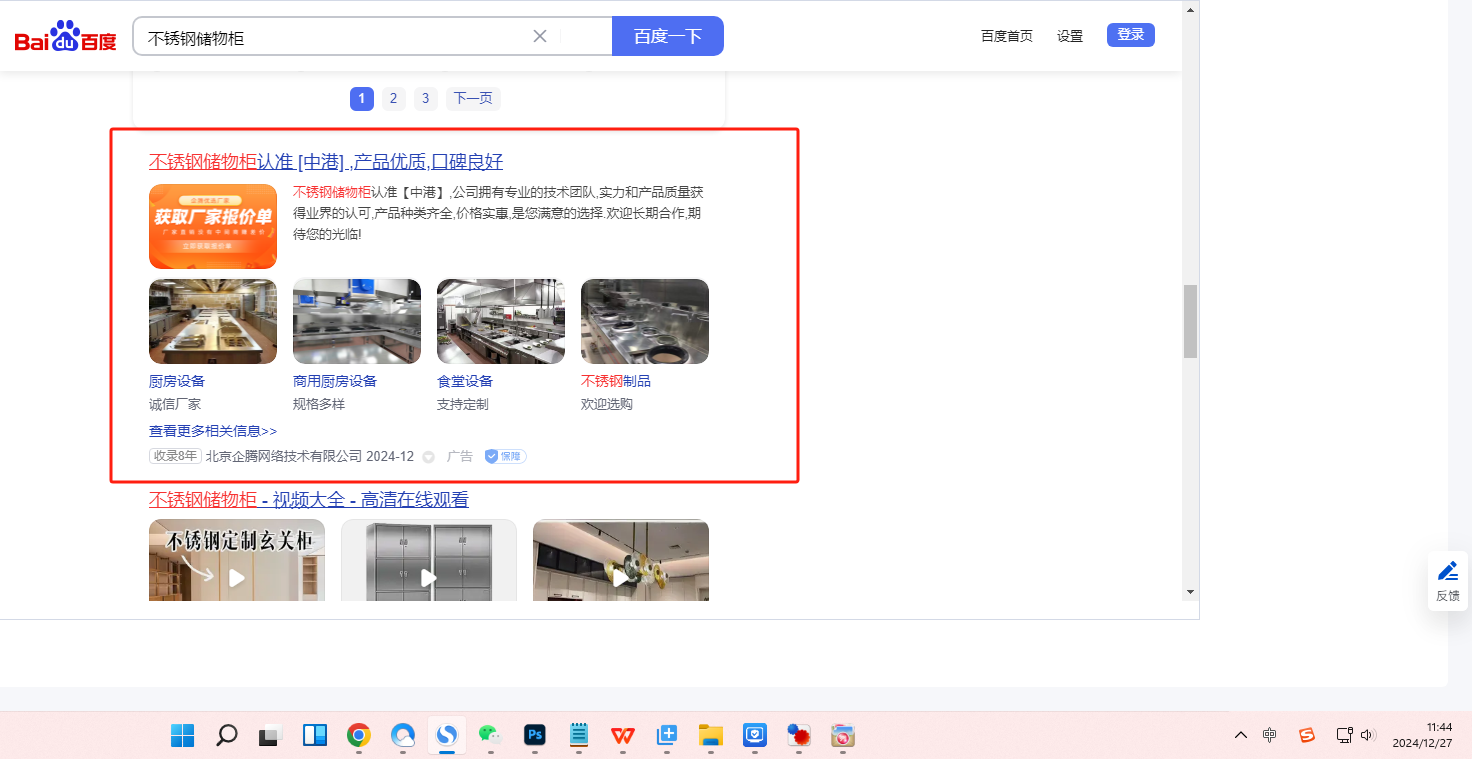Open the 食堂设备 thumbnail image

[x=501, y=321]
